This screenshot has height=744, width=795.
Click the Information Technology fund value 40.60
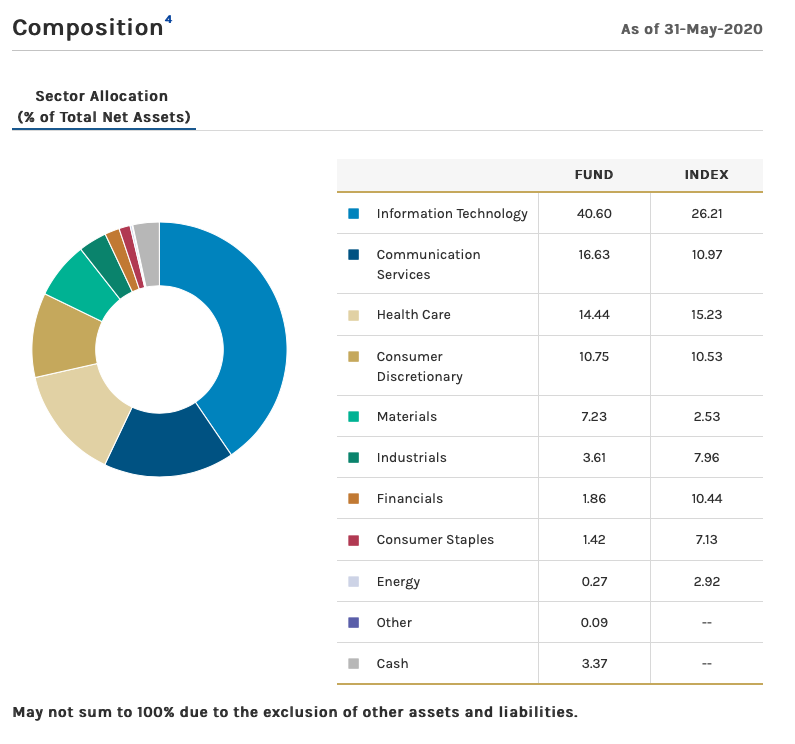pos(594,213)
